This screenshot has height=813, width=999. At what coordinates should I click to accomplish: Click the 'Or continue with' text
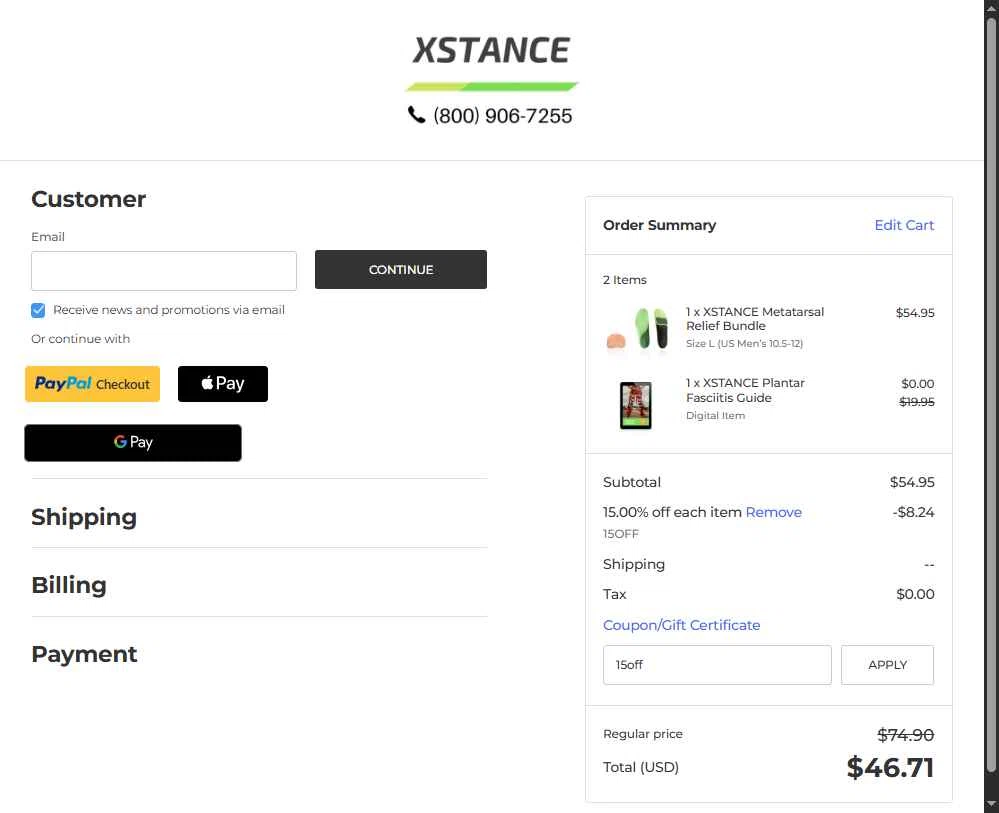coord(80,339)
